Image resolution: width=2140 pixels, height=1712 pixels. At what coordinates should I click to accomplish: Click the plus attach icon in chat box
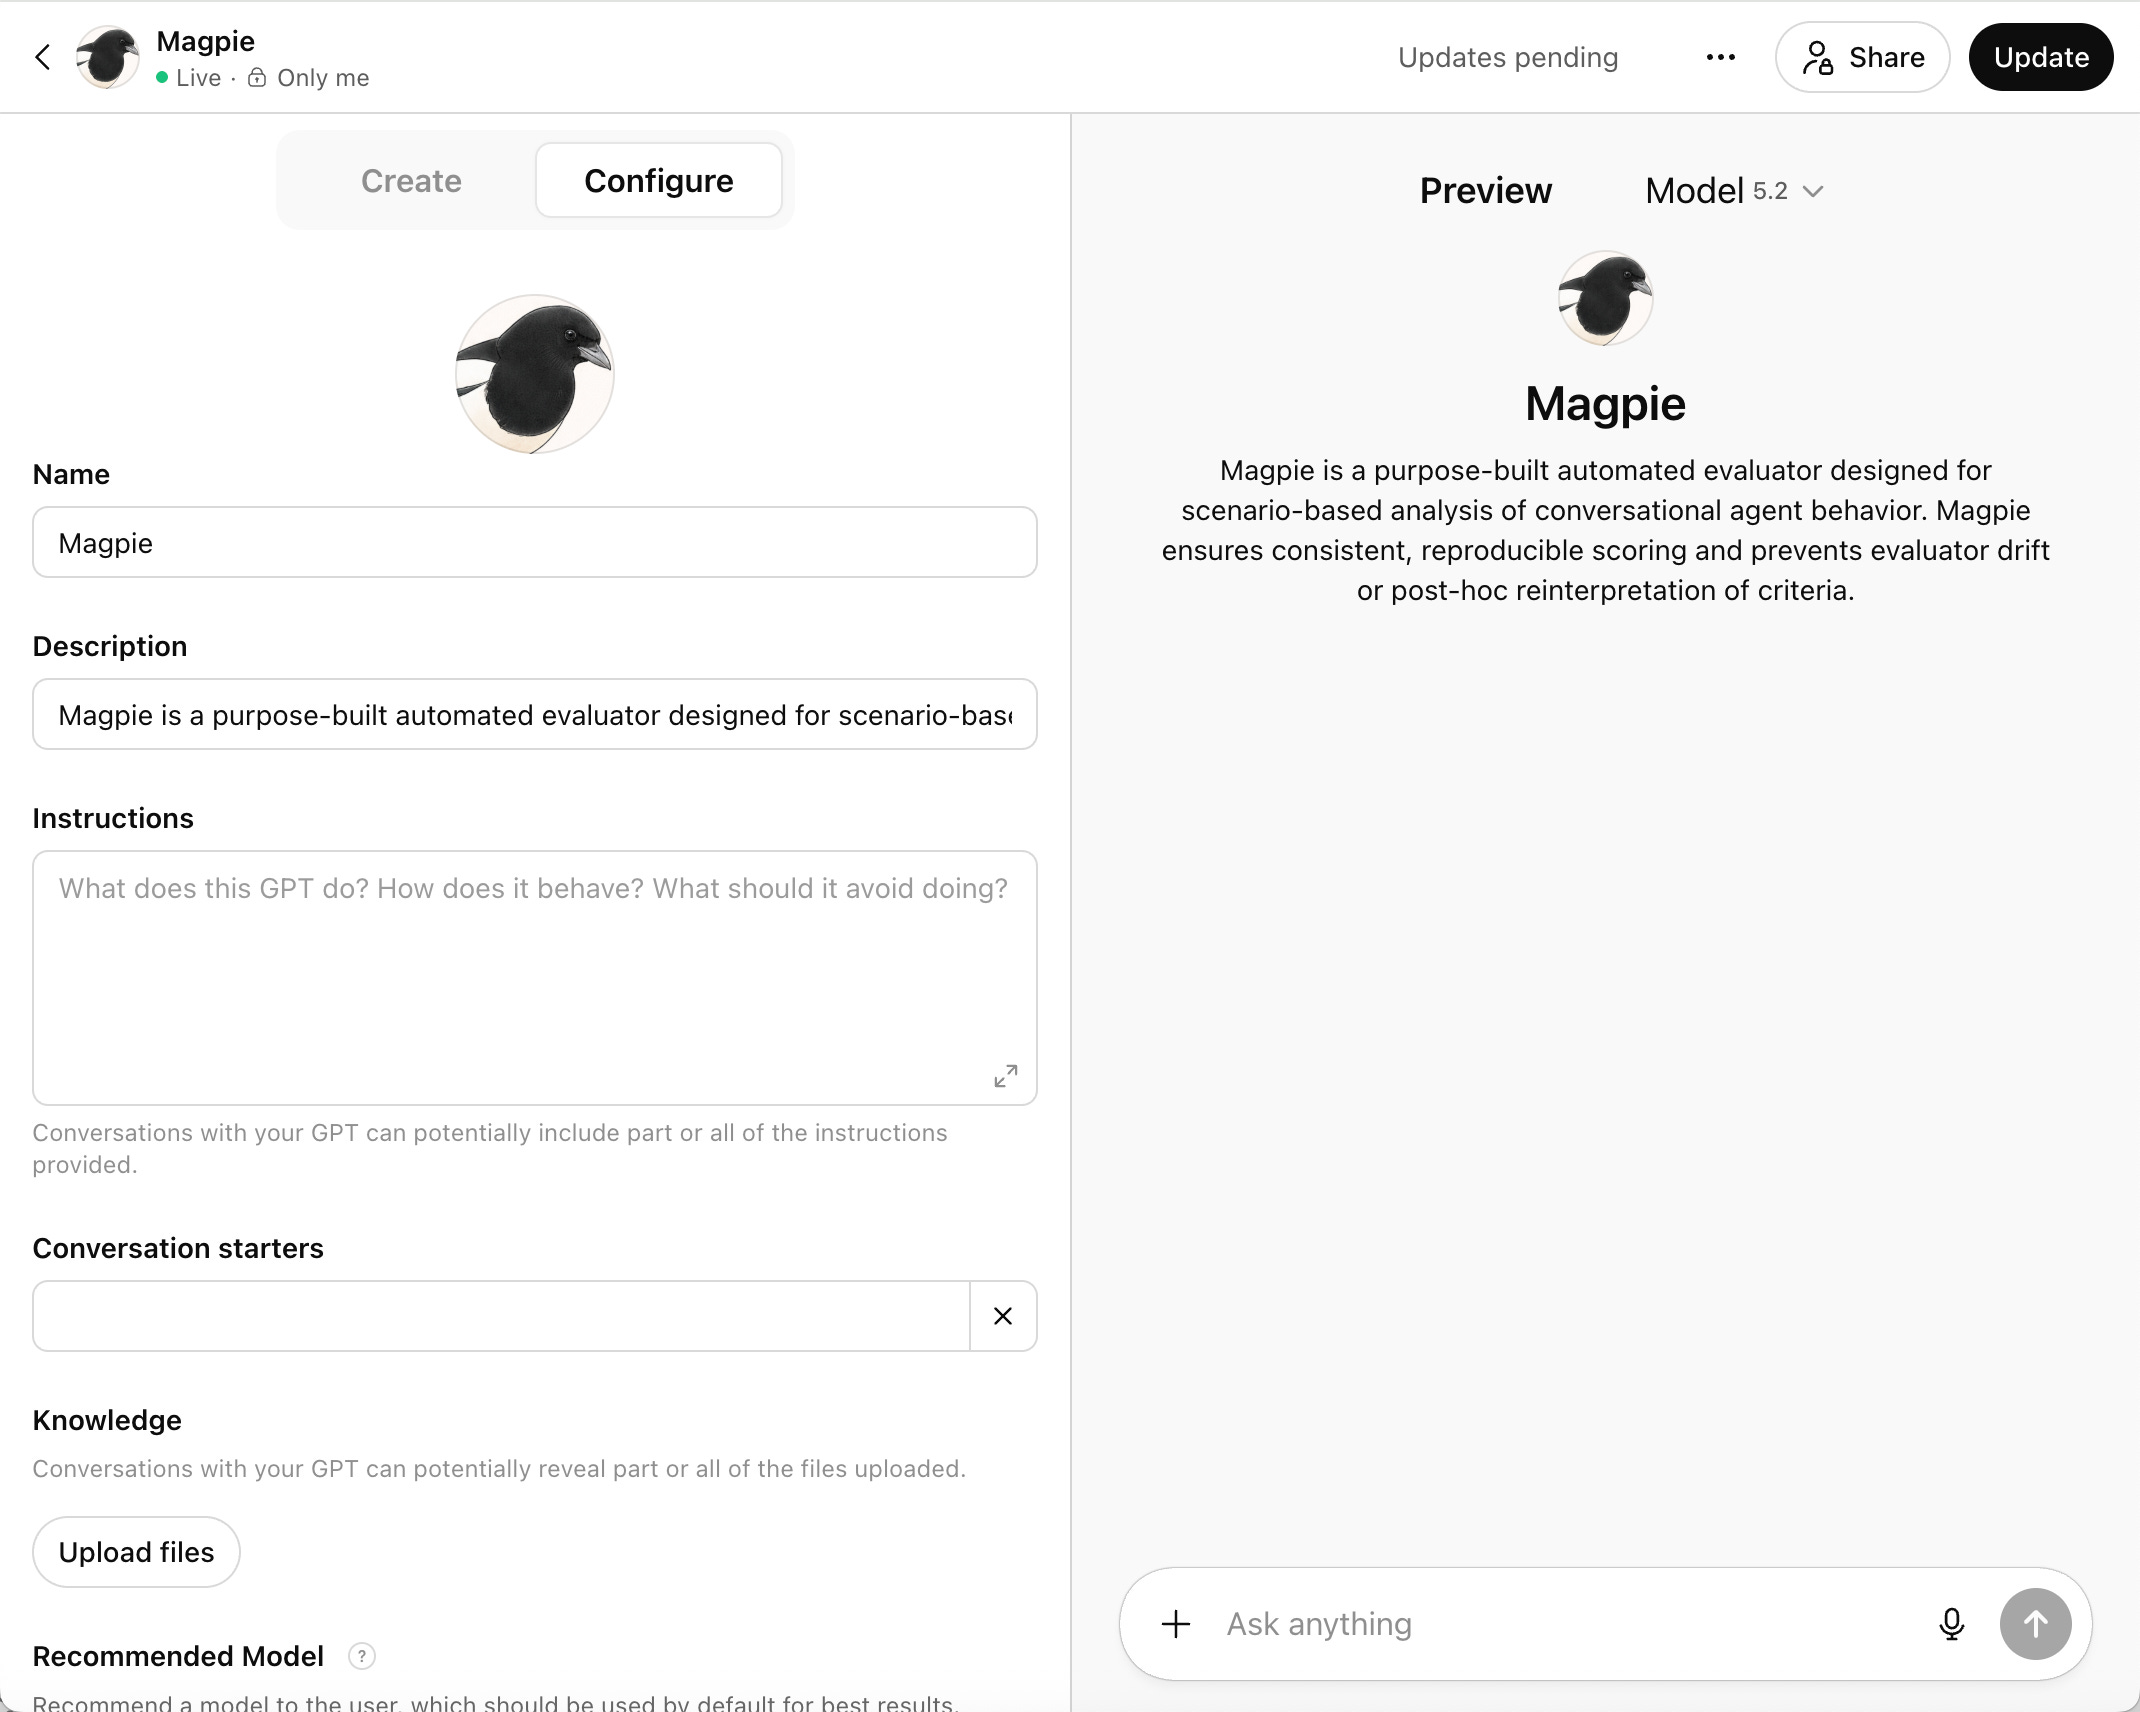[x=1176, y=1623]
